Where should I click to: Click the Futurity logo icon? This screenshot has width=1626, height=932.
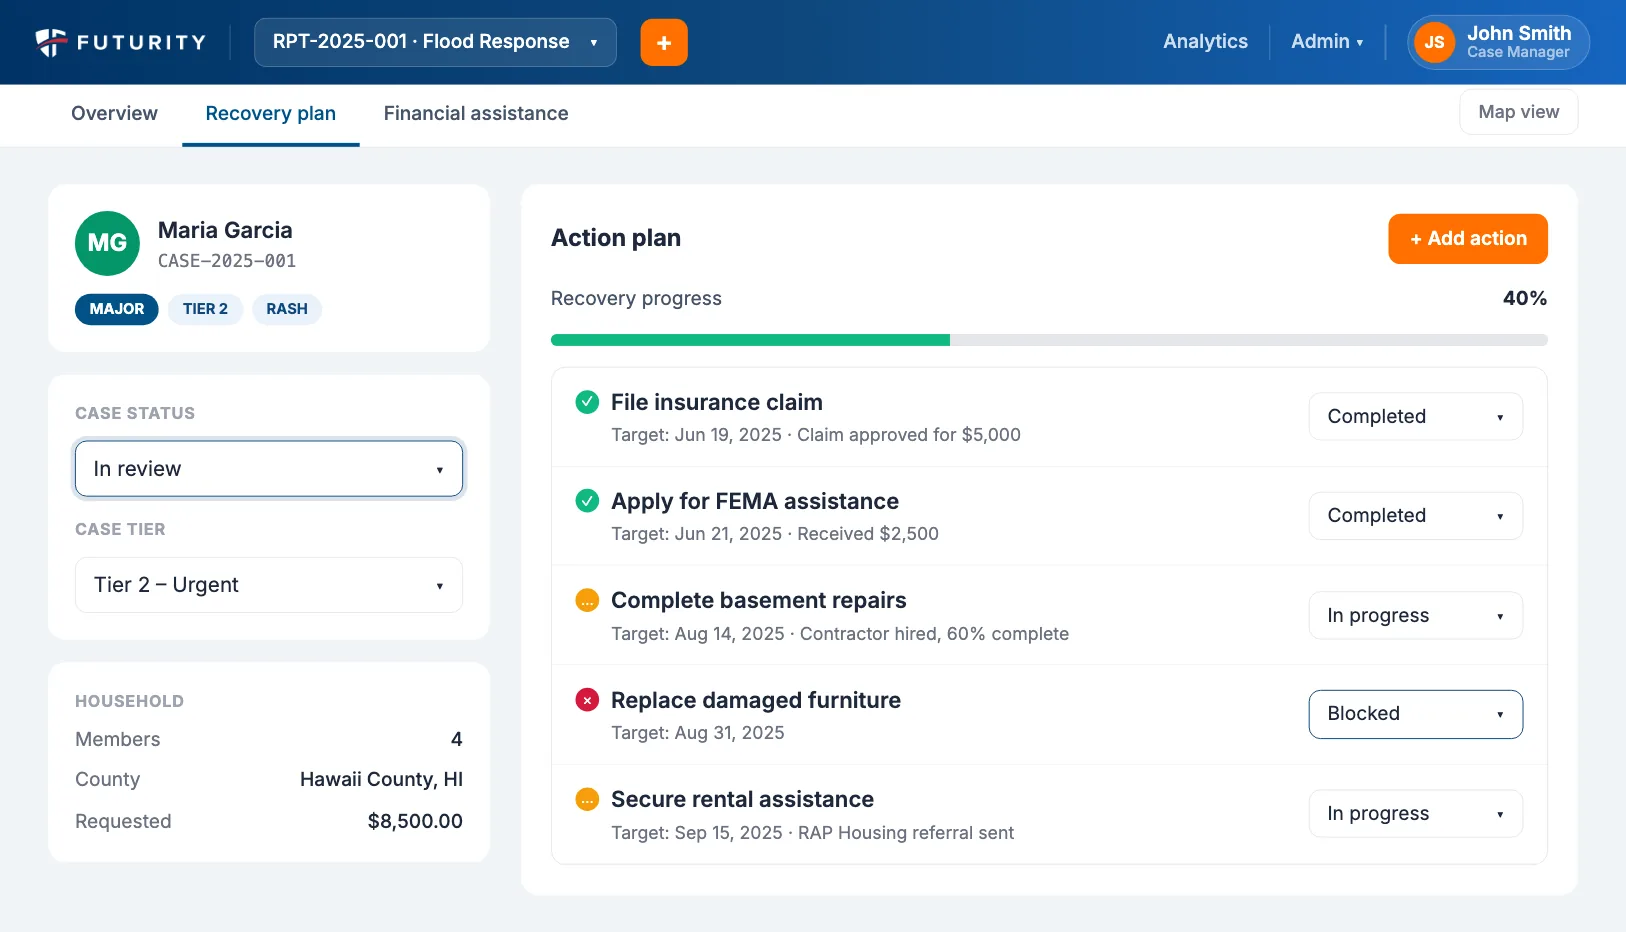click(x=51, y=42)
